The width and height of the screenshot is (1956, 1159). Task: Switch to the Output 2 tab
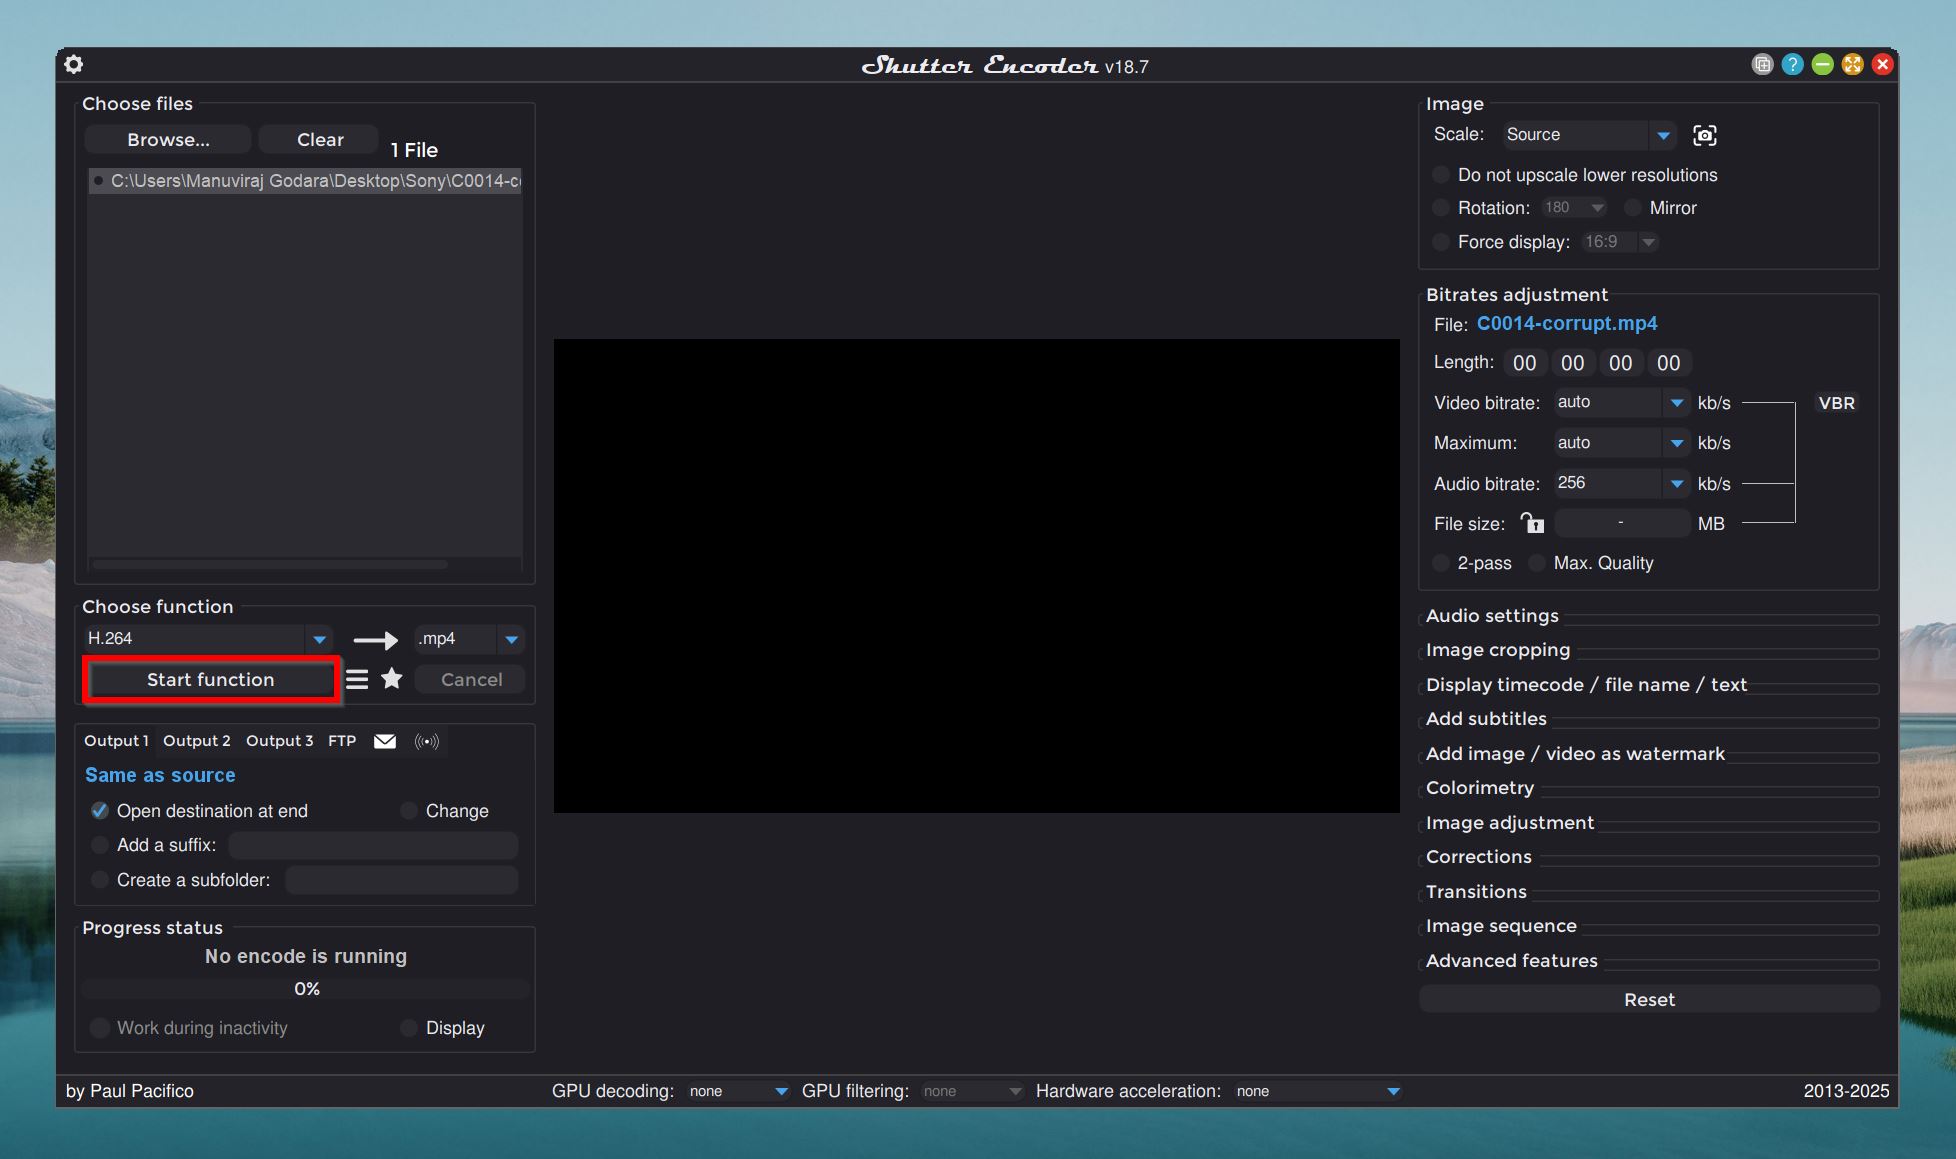coord(196,740)
